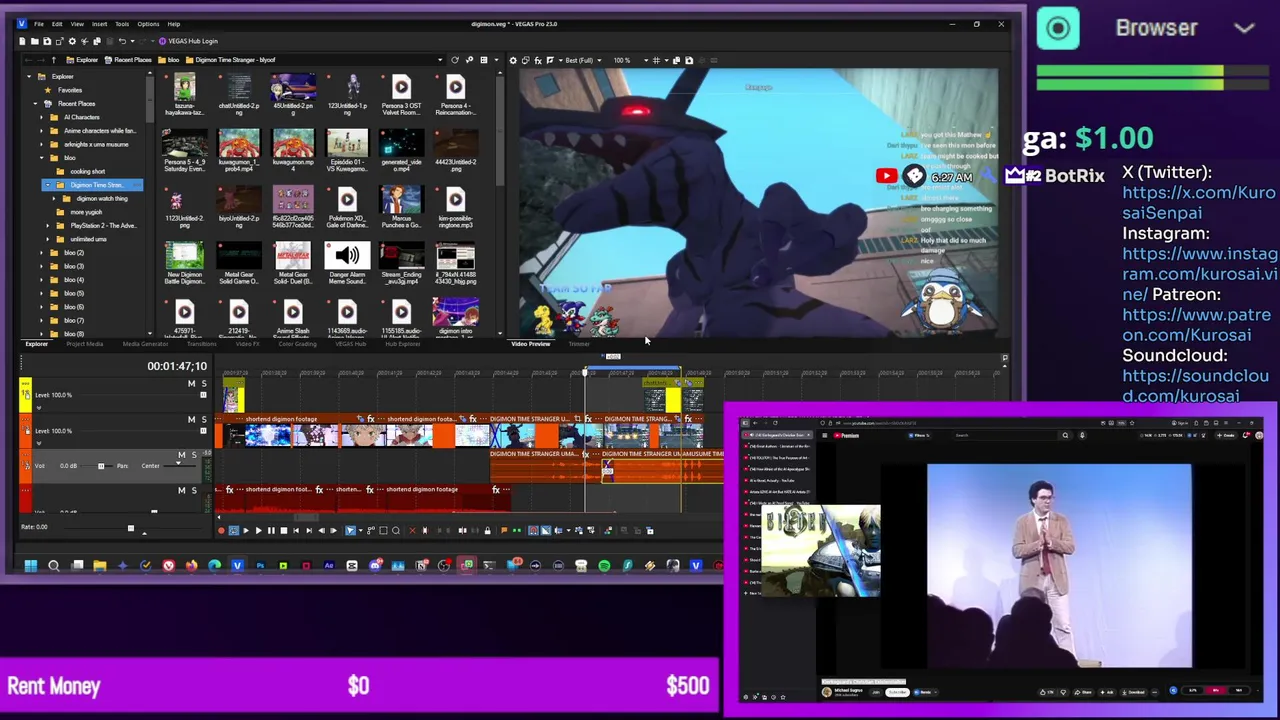Open the Tools menu
The height and width of the screenshot is (720, 1280).
point(122,23)
